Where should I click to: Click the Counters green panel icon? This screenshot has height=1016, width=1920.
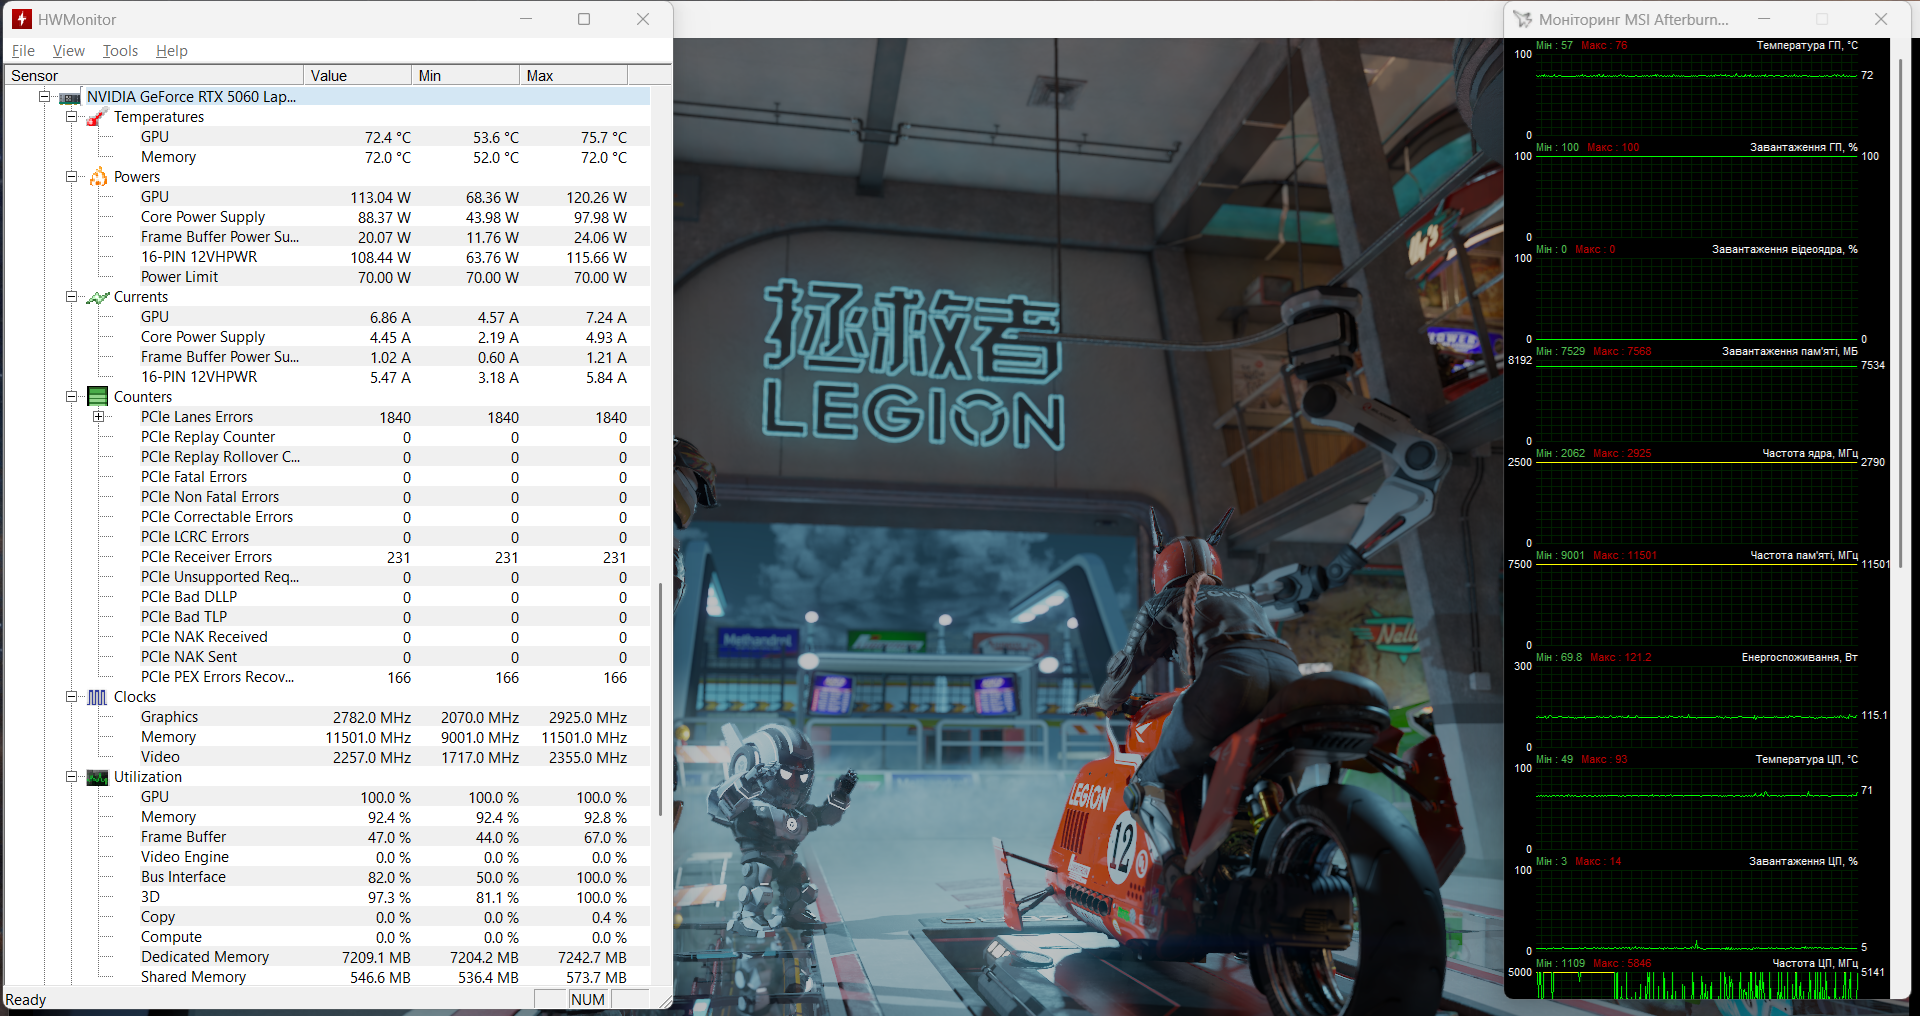[x=98, y=397]
